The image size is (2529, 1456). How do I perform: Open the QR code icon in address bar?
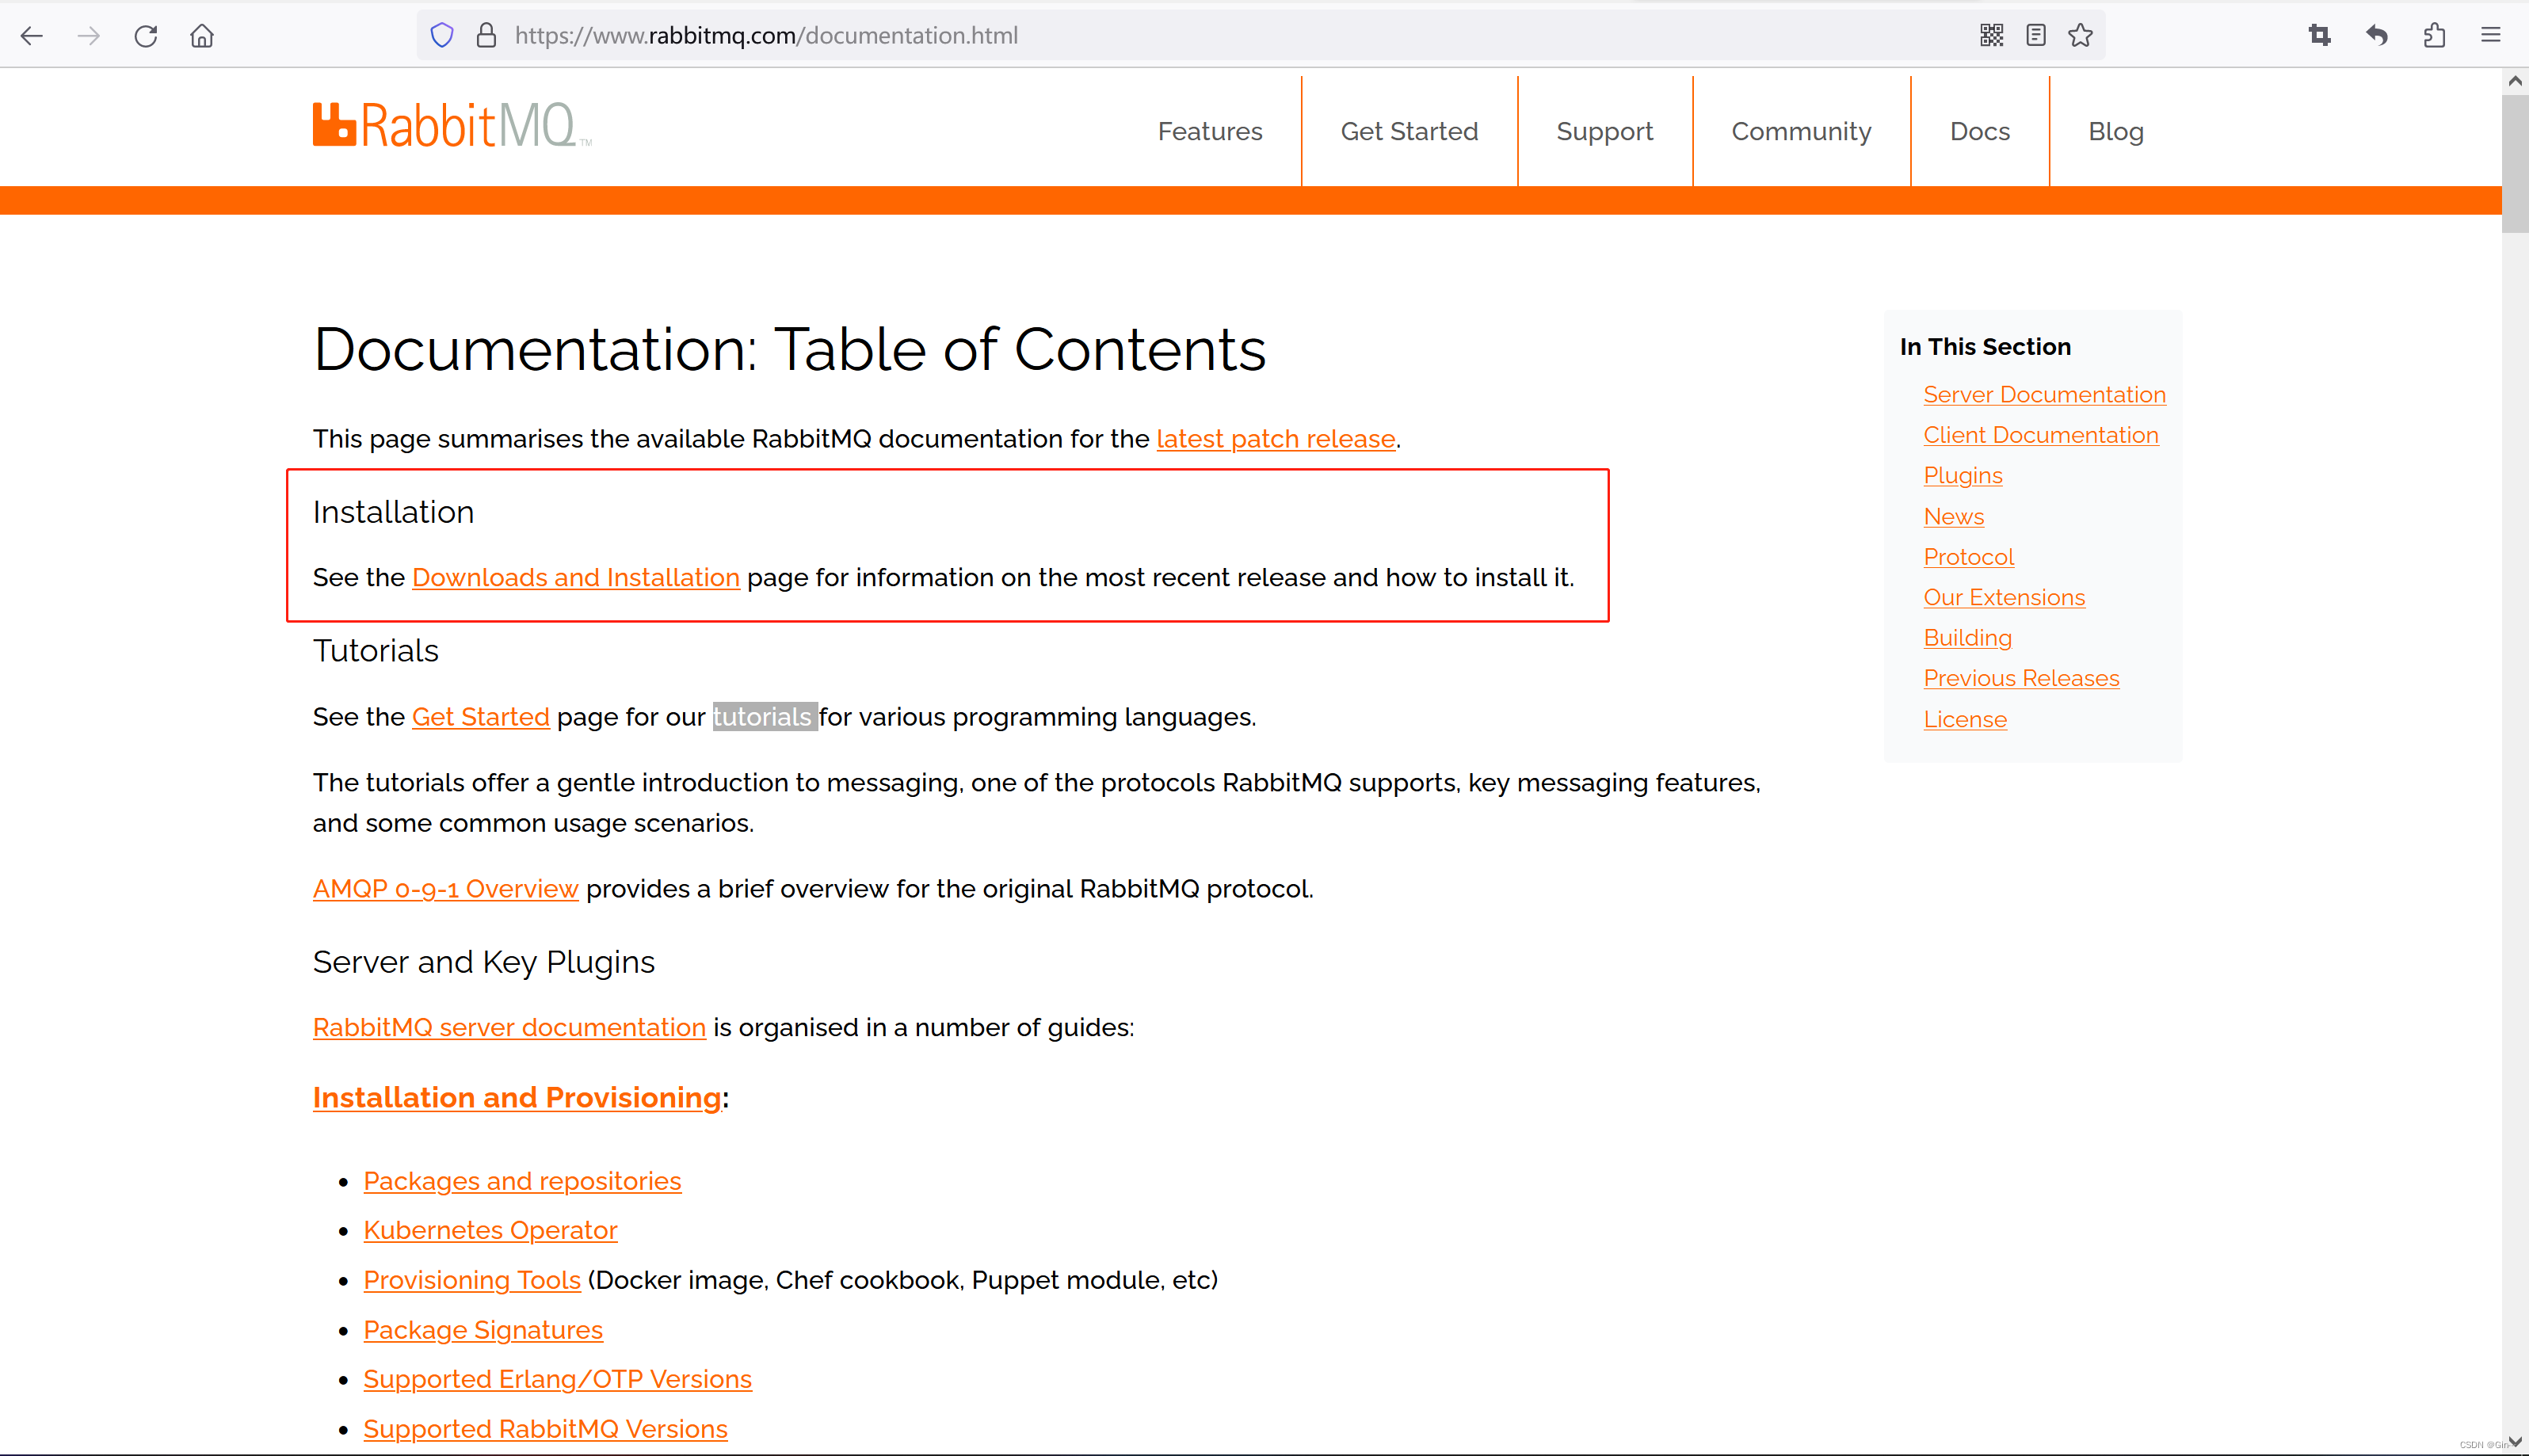pyautogui.click(x=1991, y=36)
